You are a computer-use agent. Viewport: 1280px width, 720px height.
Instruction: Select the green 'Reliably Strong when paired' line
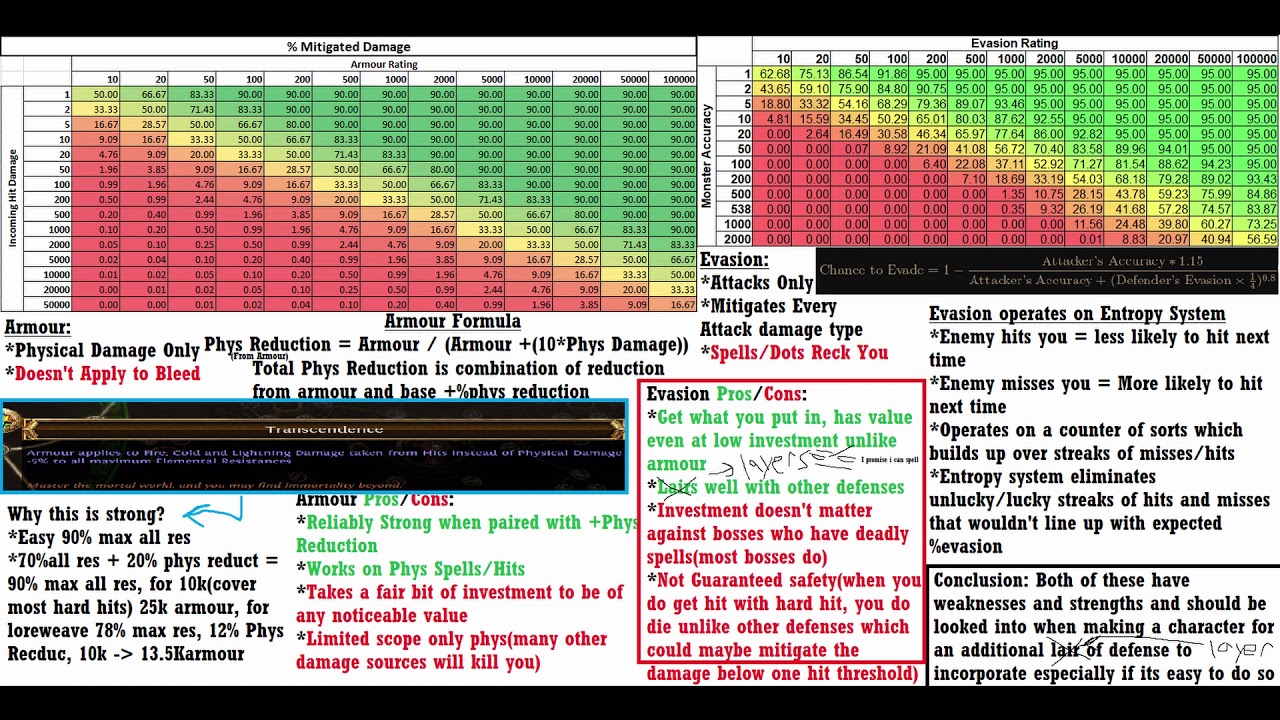tap(467, 534)
